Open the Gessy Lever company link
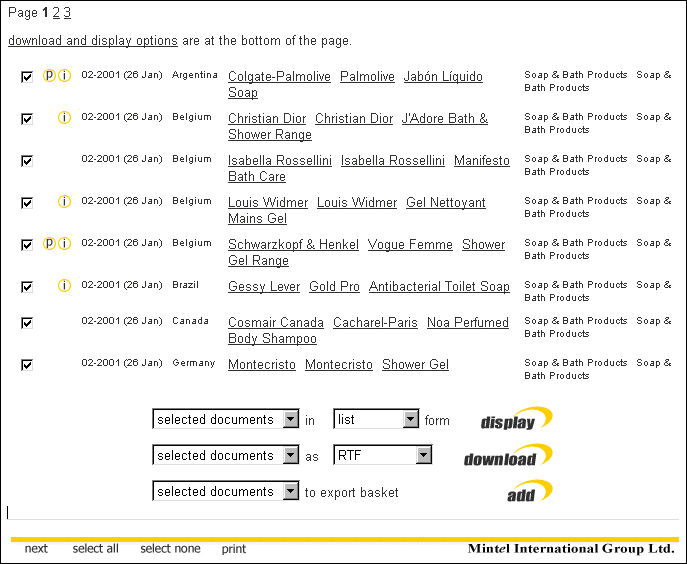Image resolution: width=687 pixels, height=564 pixels. click(264, 287)
